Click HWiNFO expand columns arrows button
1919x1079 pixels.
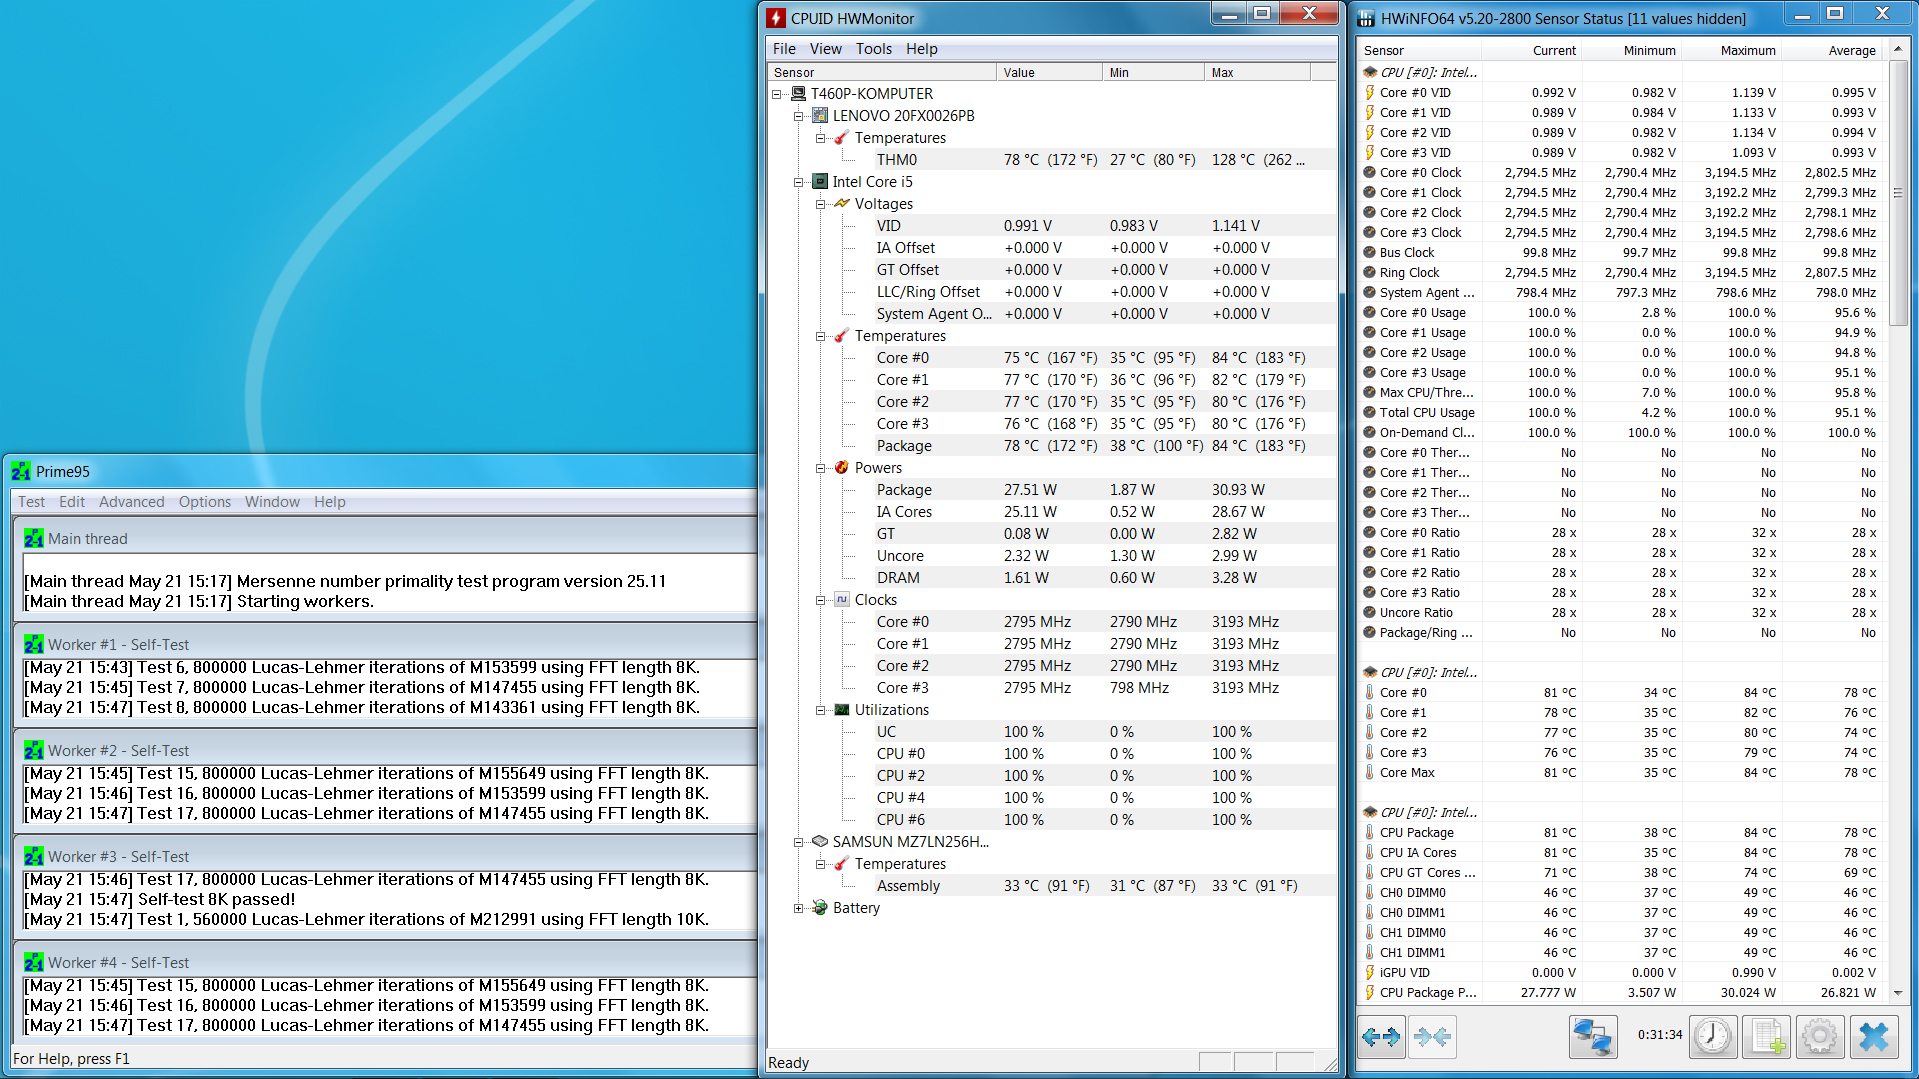point(1381,1037)
